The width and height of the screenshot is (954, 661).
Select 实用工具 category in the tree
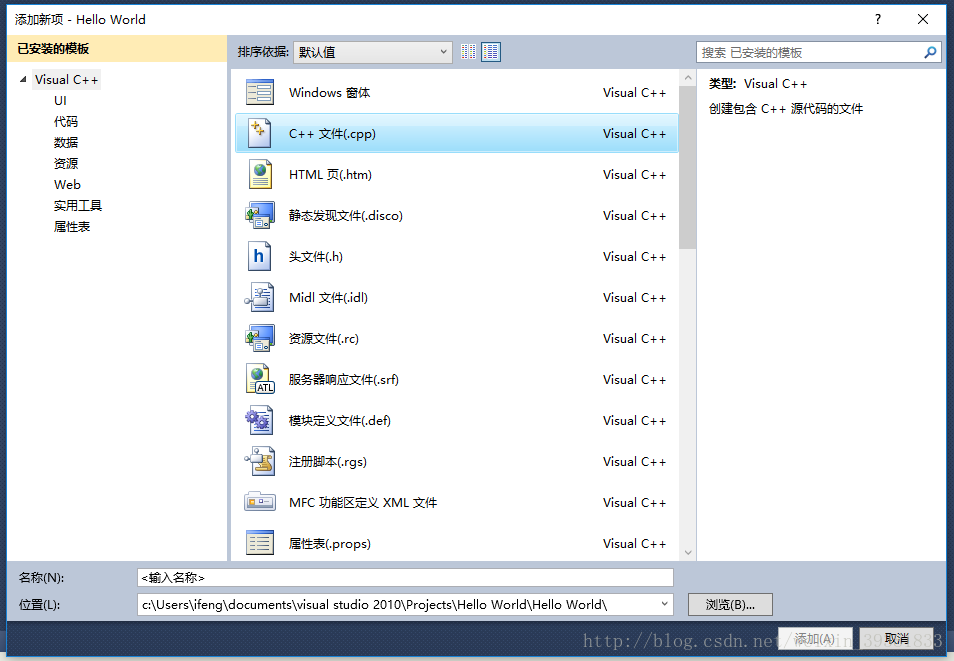tap(78, 206)
